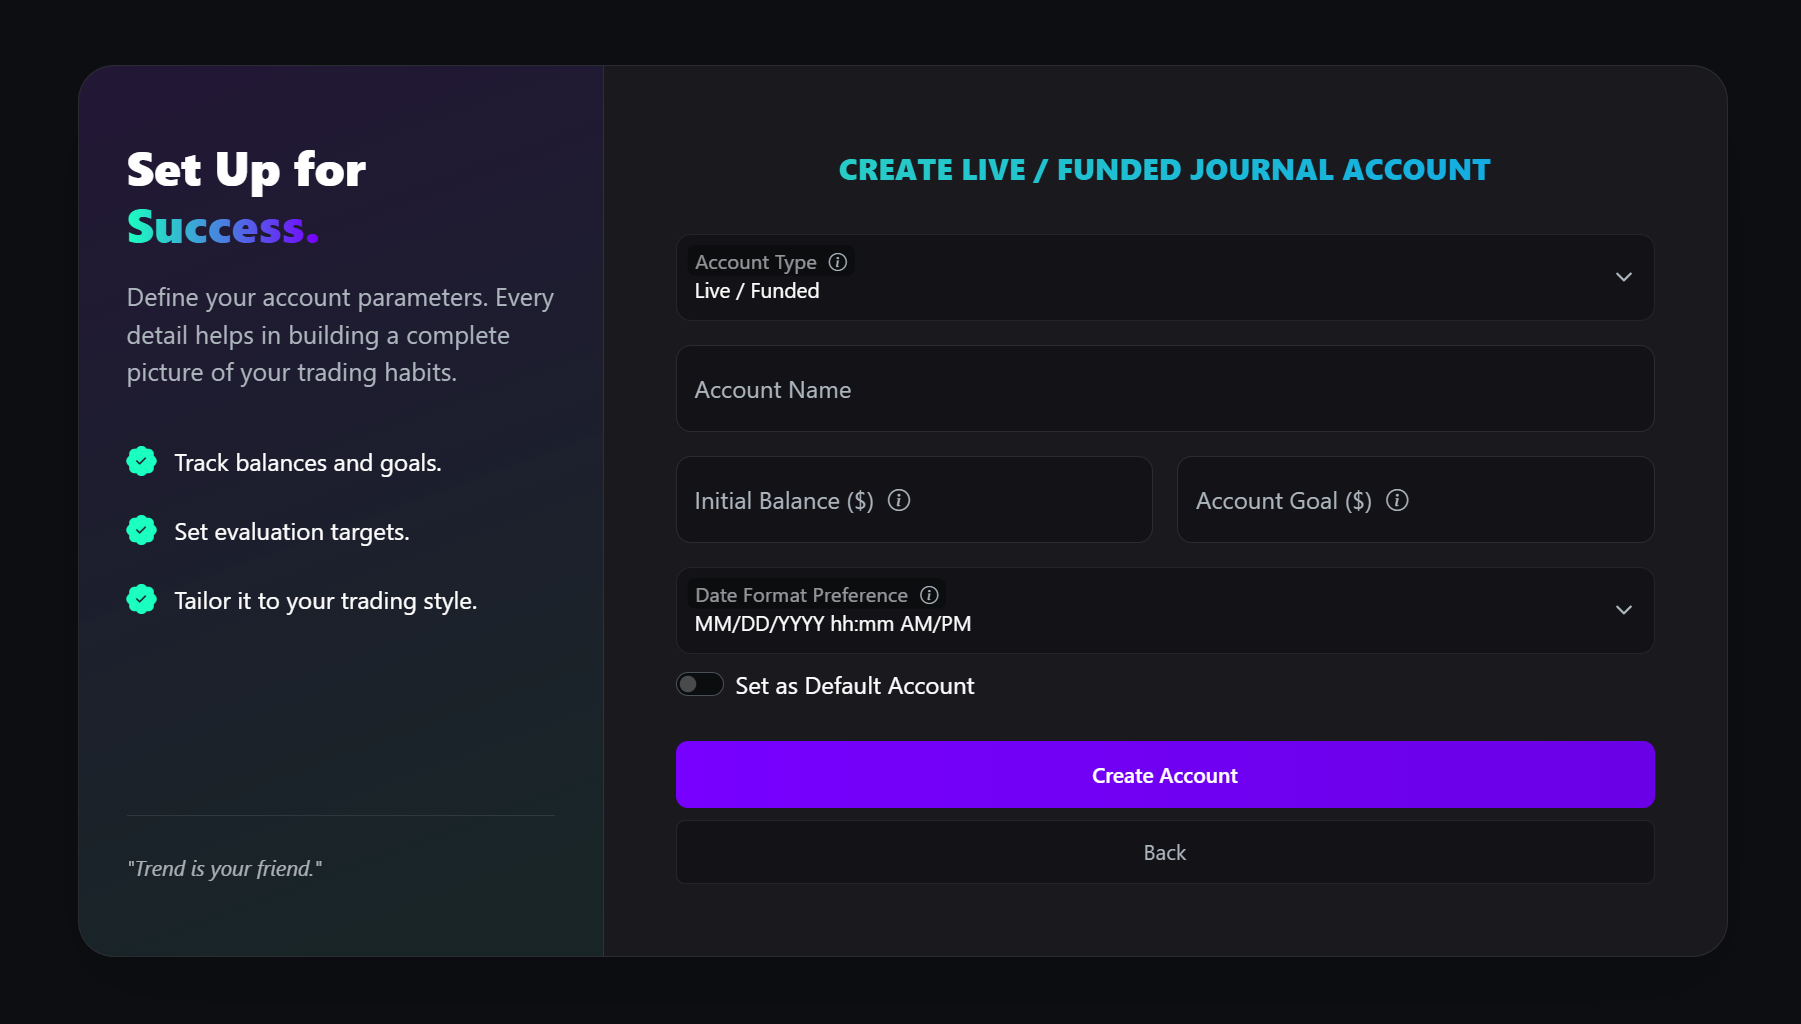Open the Account Type dropdown
Screen dimensions: 1801x1024
[1164, 278]
